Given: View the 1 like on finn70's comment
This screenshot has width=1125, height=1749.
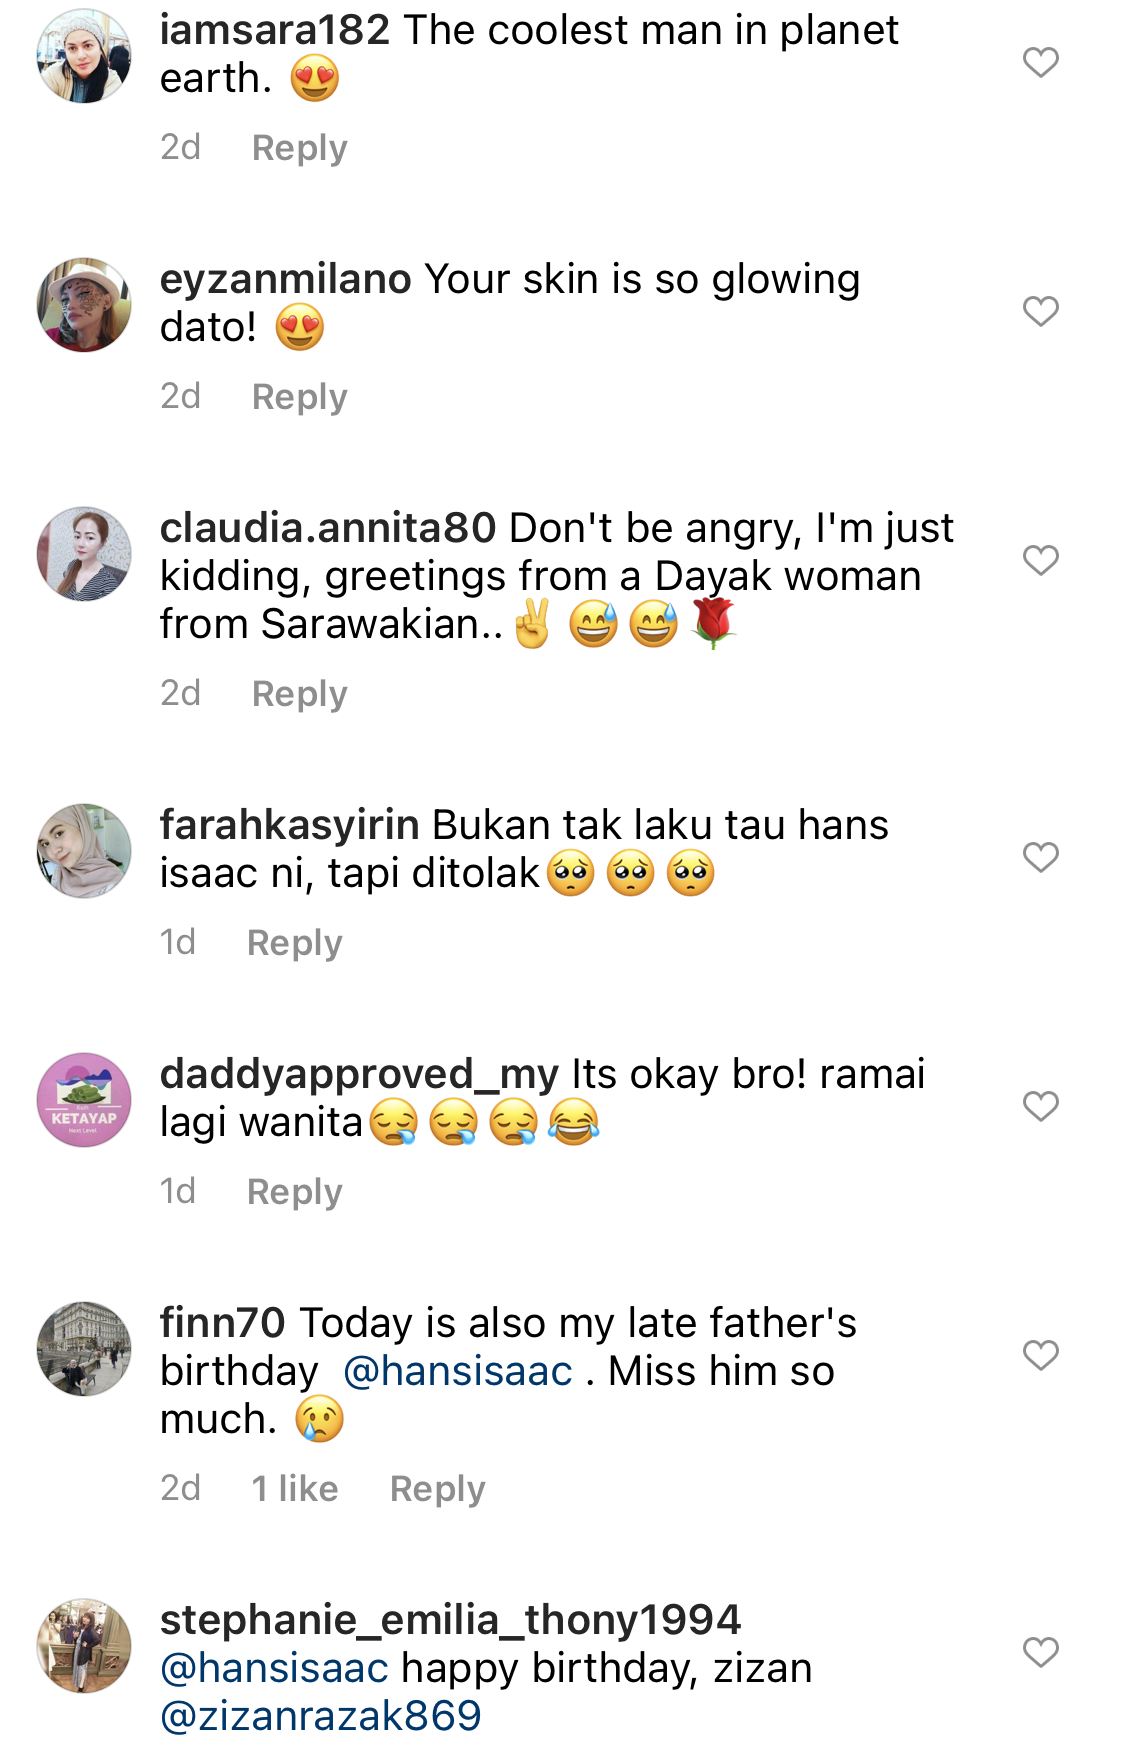Looking at the screenshot, I should click(295, 1489).
